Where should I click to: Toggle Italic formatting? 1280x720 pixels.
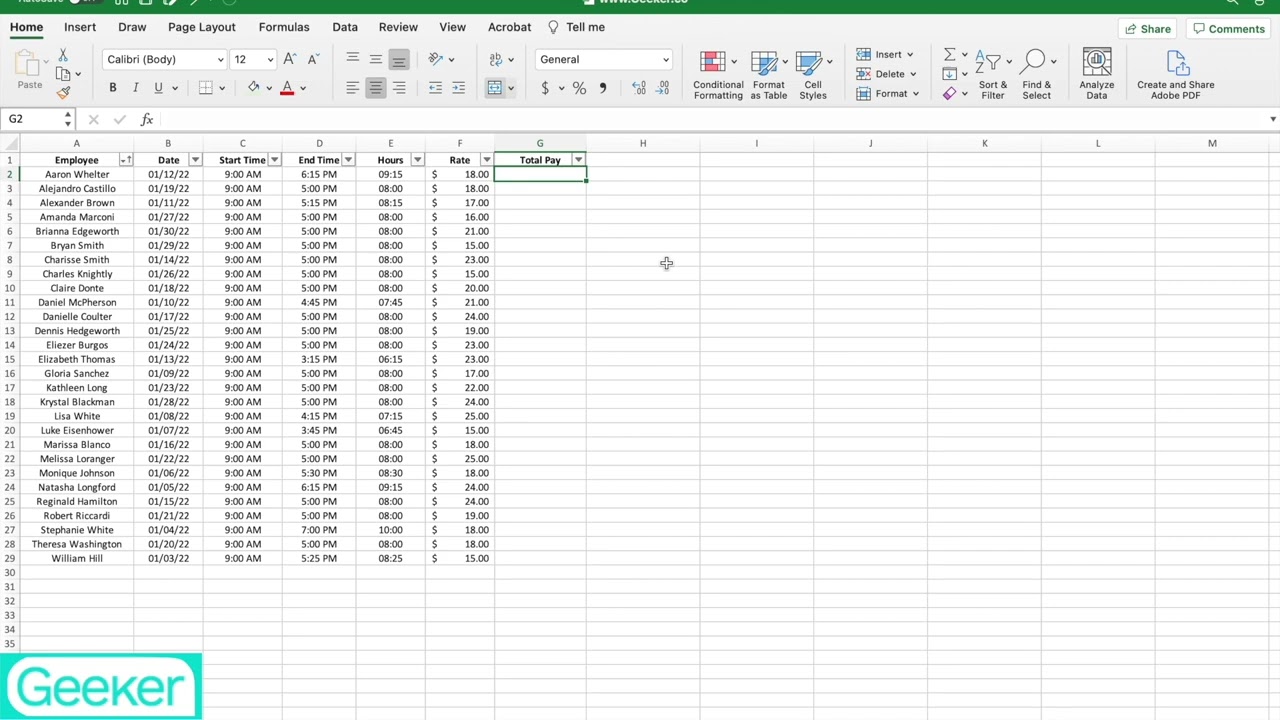pos(135,88)
